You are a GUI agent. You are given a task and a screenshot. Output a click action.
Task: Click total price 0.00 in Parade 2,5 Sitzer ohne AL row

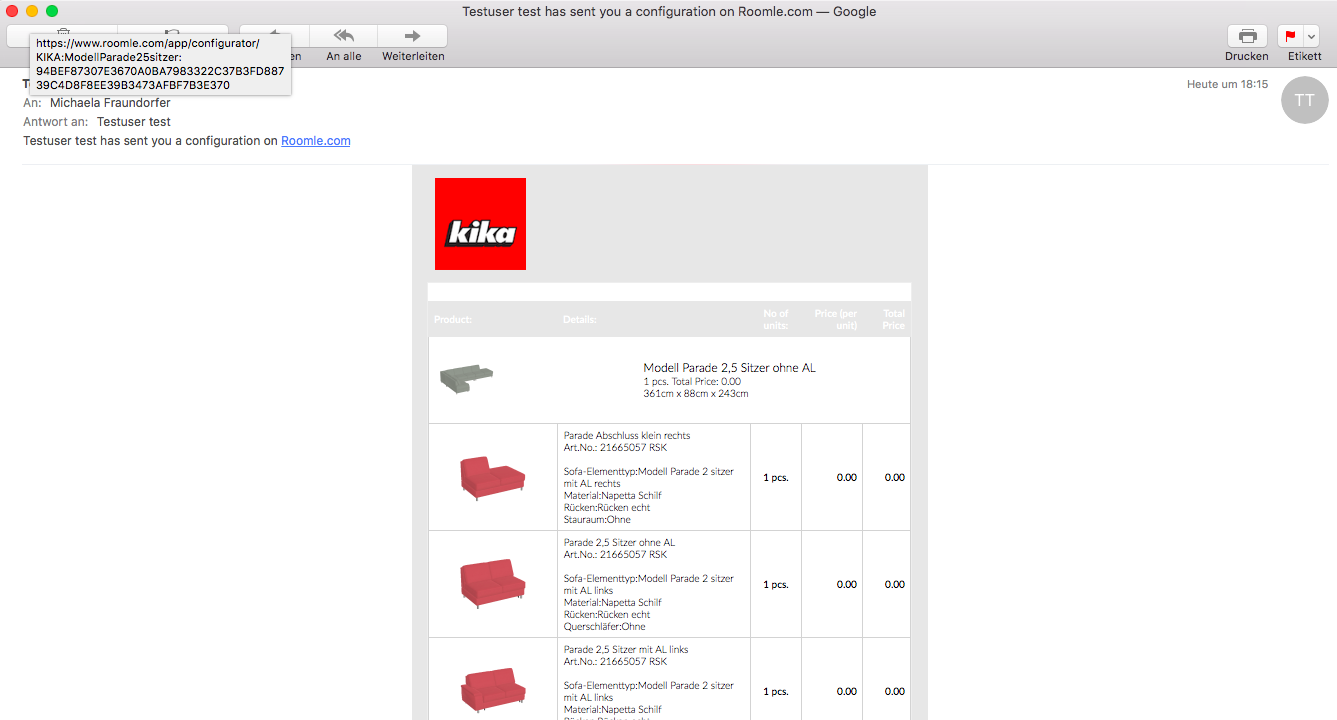[895, 585]
